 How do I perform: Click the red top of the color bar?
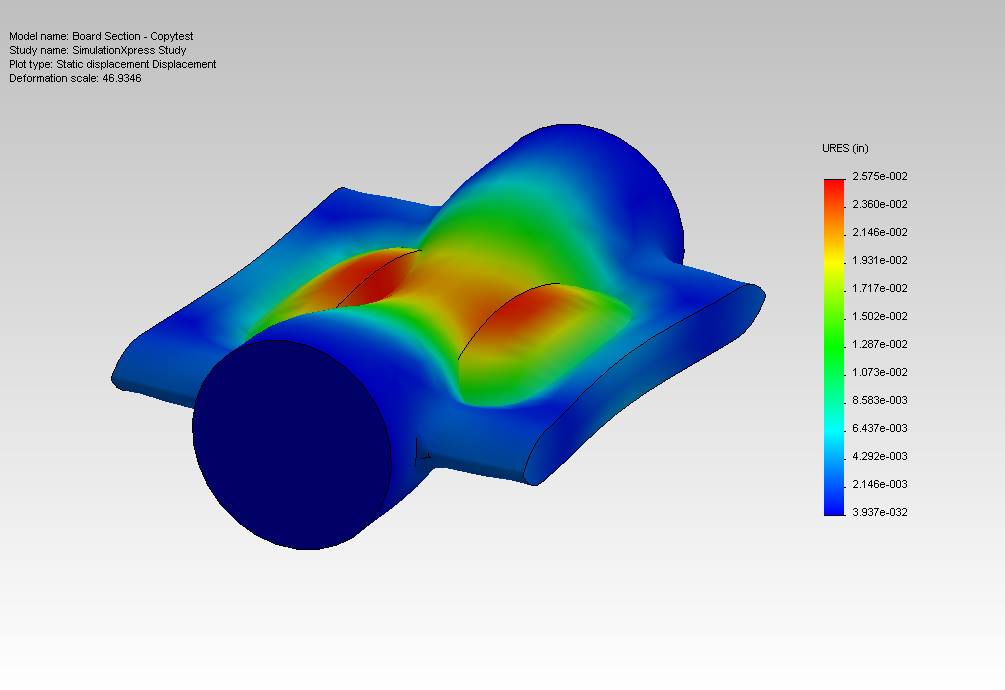pos(834,186)
